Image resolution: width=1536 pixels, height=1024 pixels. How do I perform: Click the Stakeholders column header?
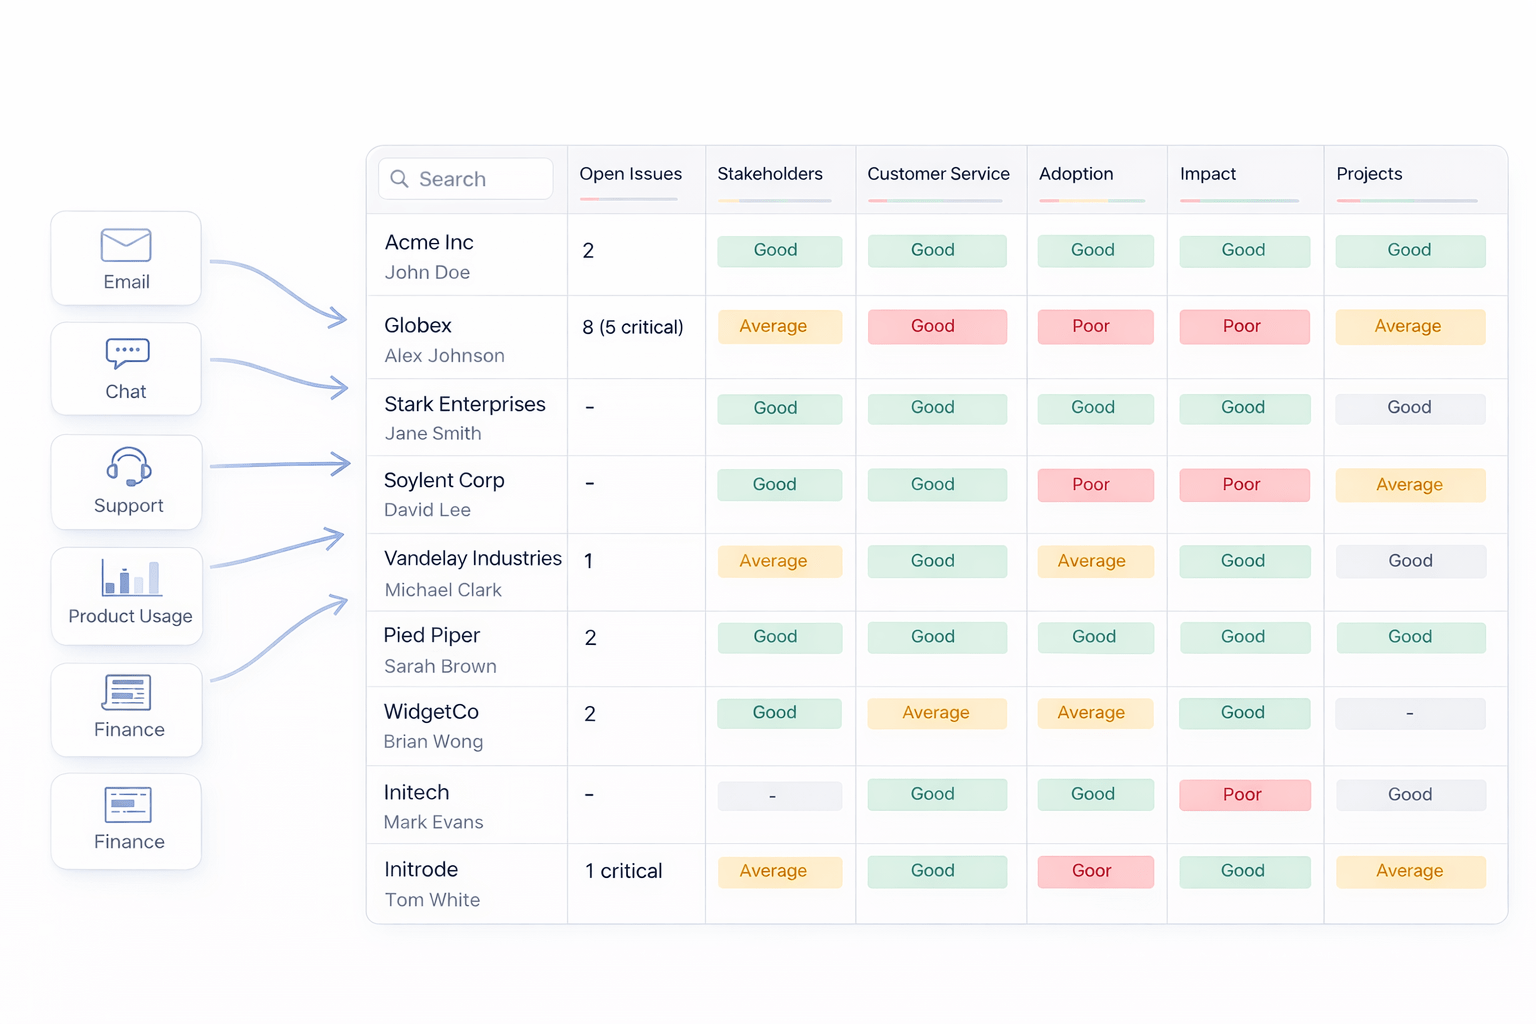(769, 174)
